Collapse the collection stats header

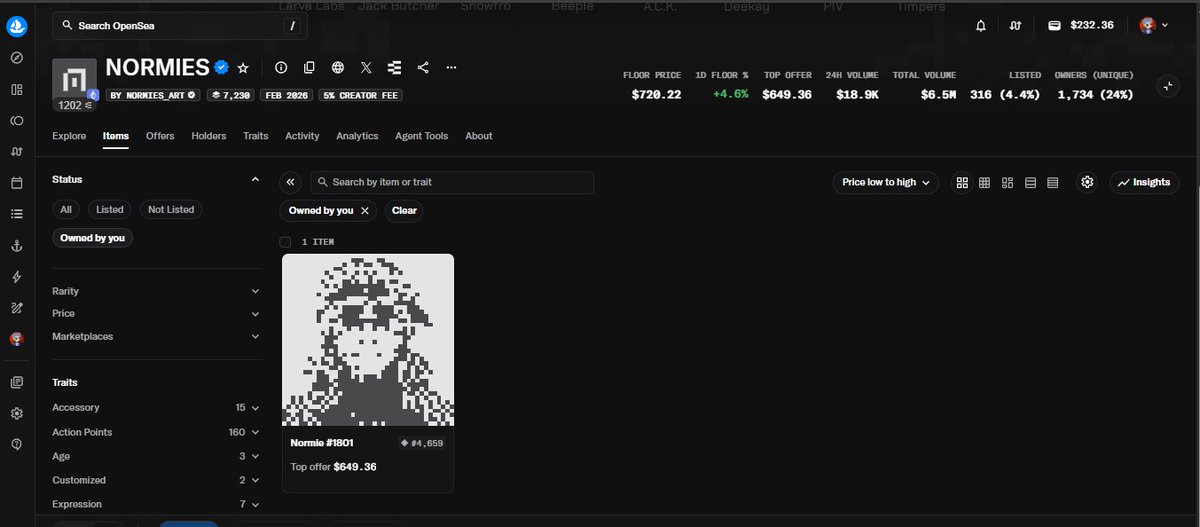(x=1167, y=86)
